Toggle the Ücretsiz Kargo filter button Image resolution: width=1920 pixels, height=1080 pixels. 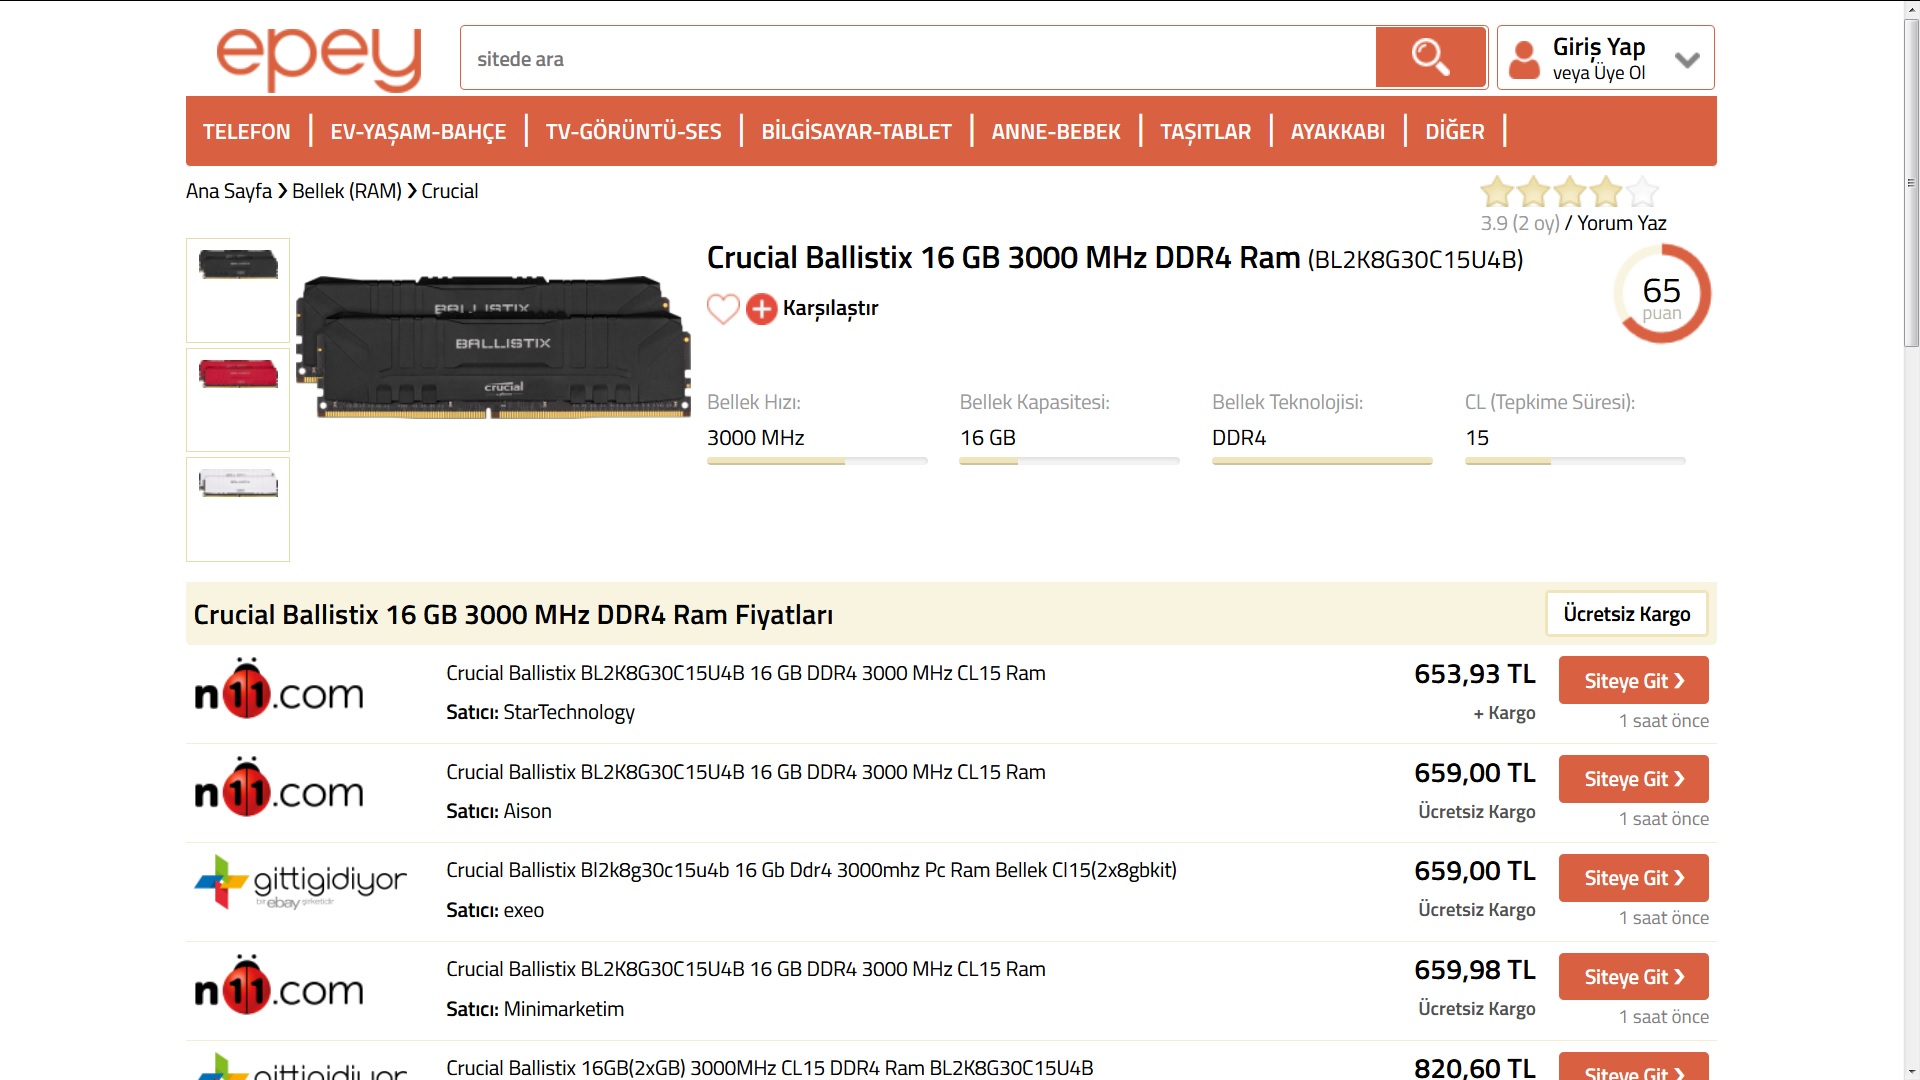[x=1627, y=614]
